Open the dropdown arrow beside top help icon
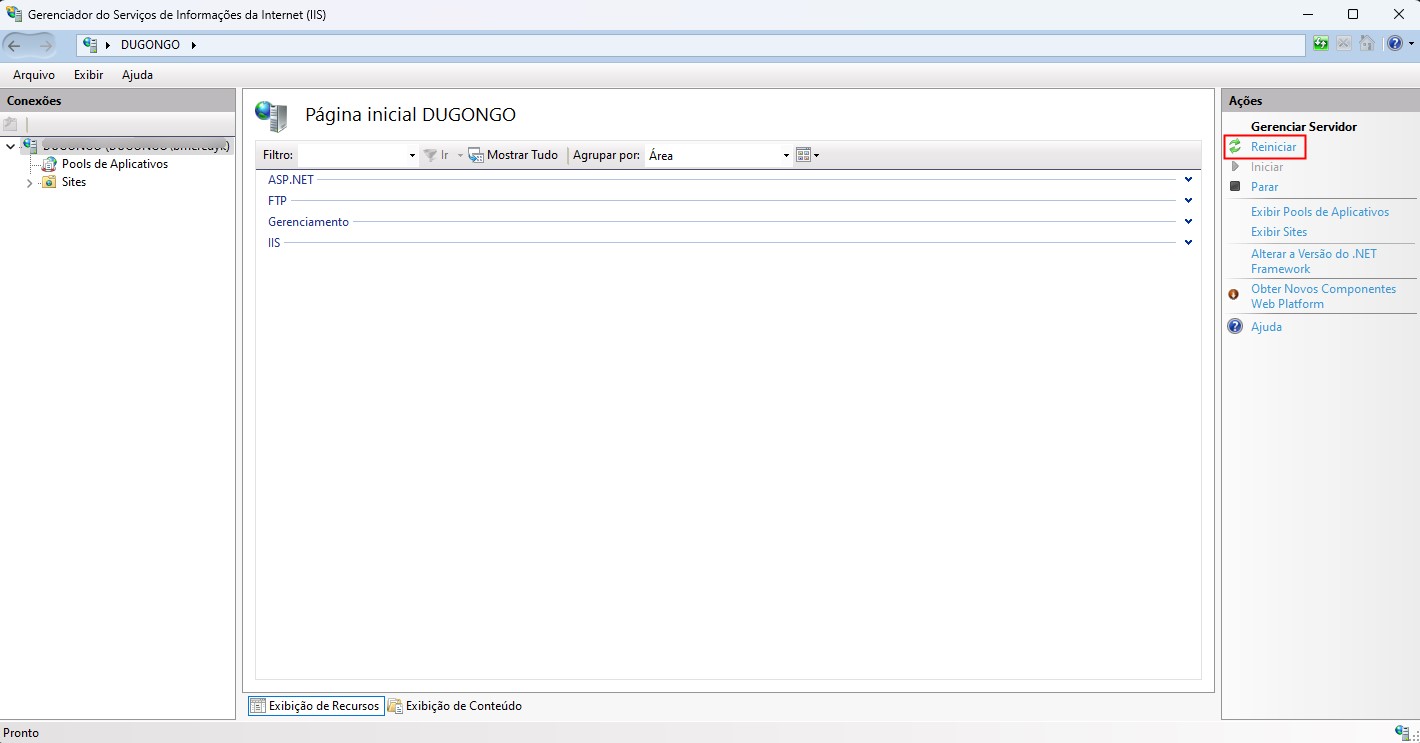This screenshot has height=743, width=1420. point(1411,44)
